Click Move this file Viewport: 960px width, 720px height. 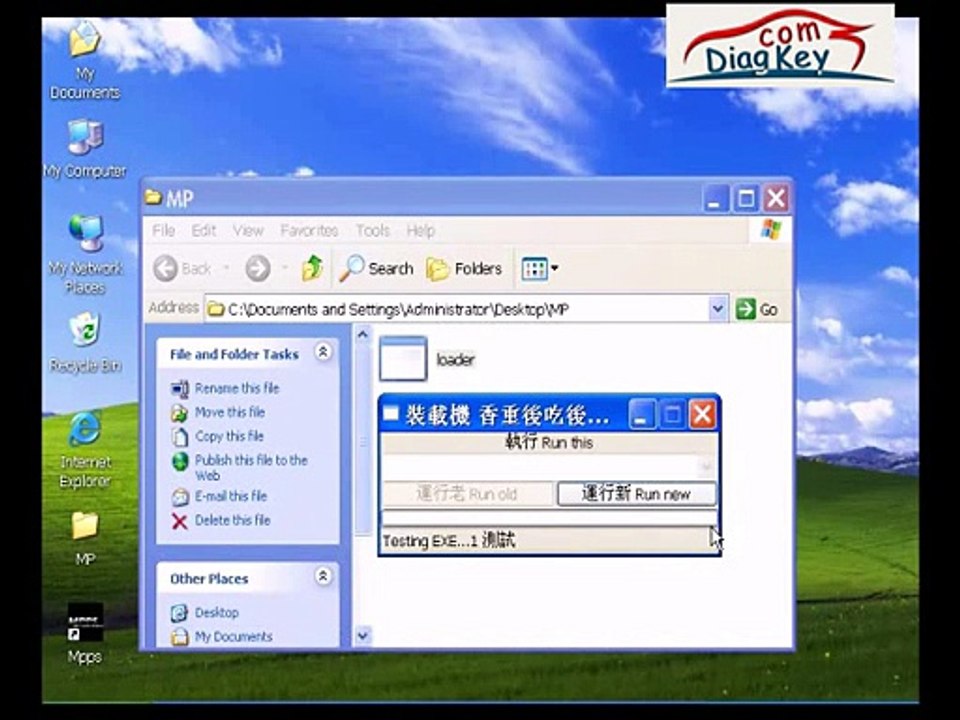point(230,413)
